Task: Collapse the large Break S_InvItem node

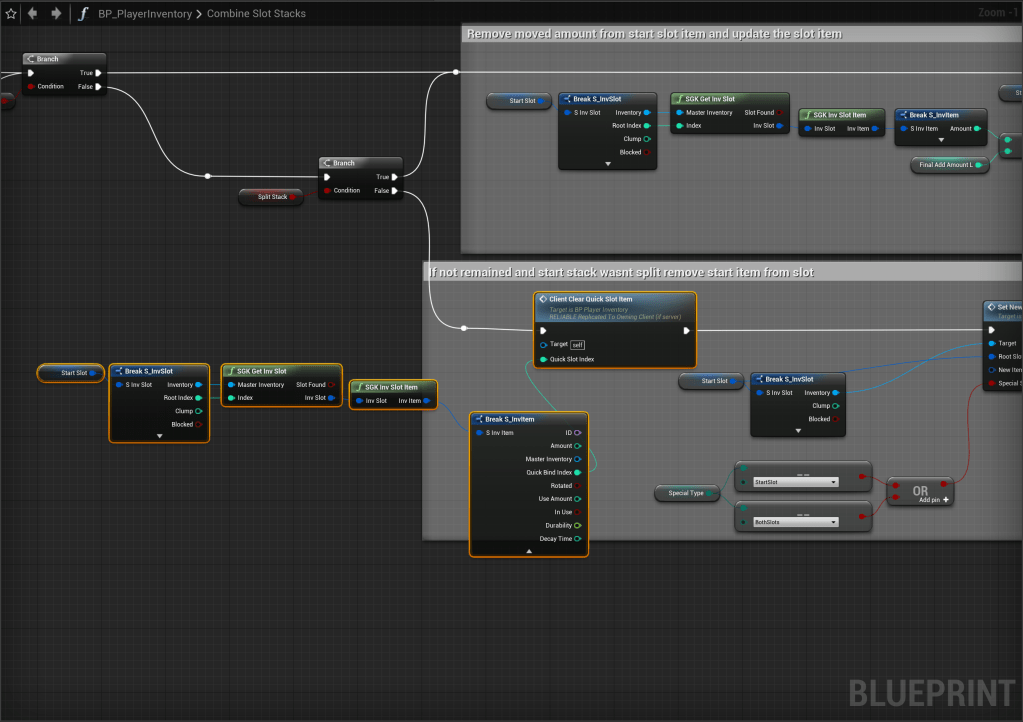Action: point(529,551)
